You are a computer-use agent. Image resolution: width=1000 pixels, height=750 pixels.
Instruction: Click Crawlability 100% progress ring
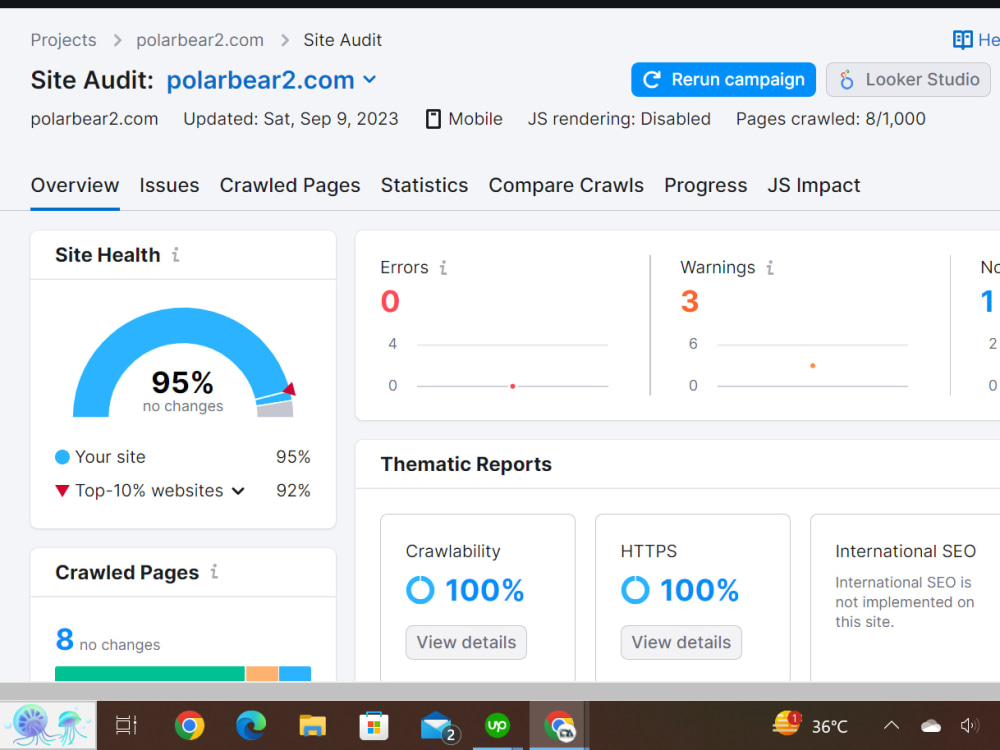420,590
